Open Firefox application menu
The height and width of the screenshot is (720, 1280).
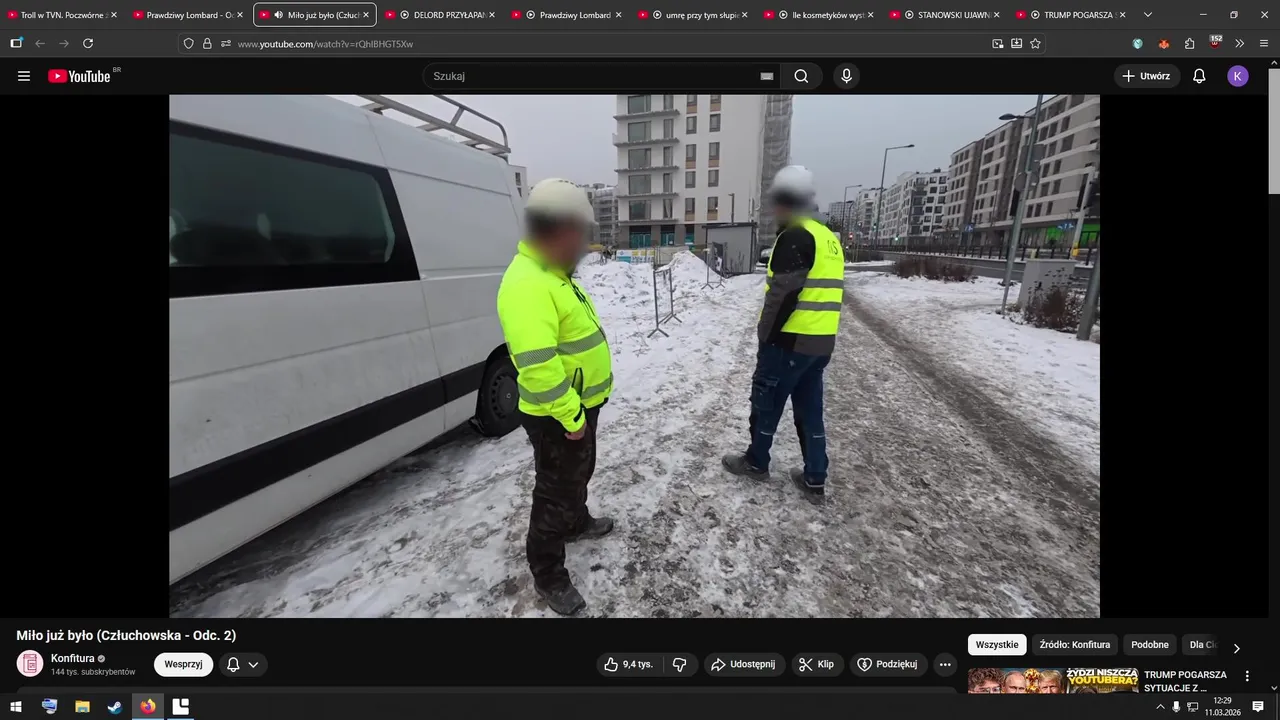coord(1264,43)
